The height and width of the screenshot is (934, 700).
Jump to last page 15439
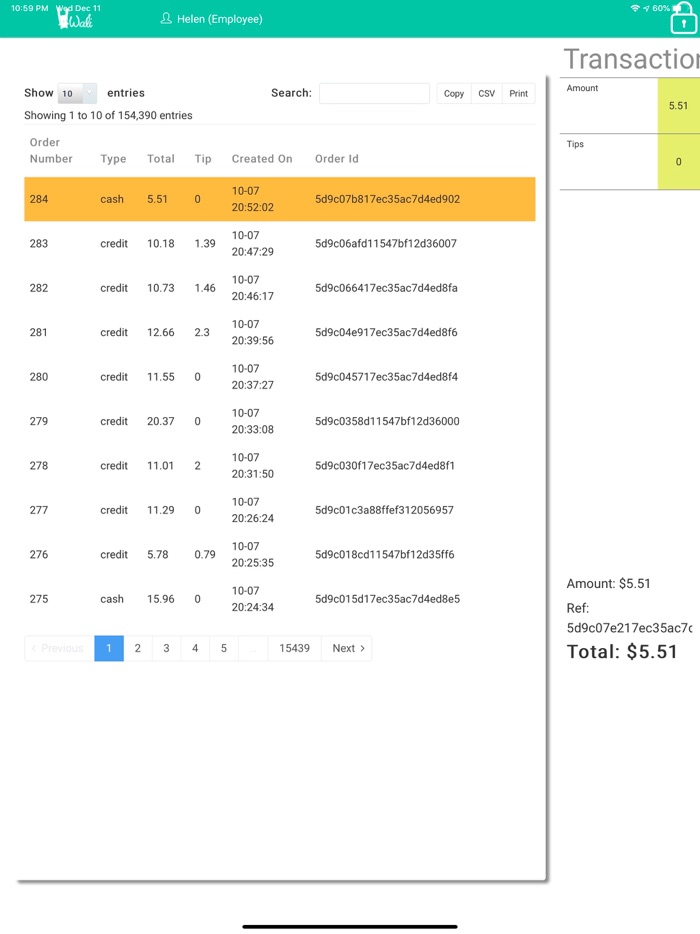(x=294, y=648)
